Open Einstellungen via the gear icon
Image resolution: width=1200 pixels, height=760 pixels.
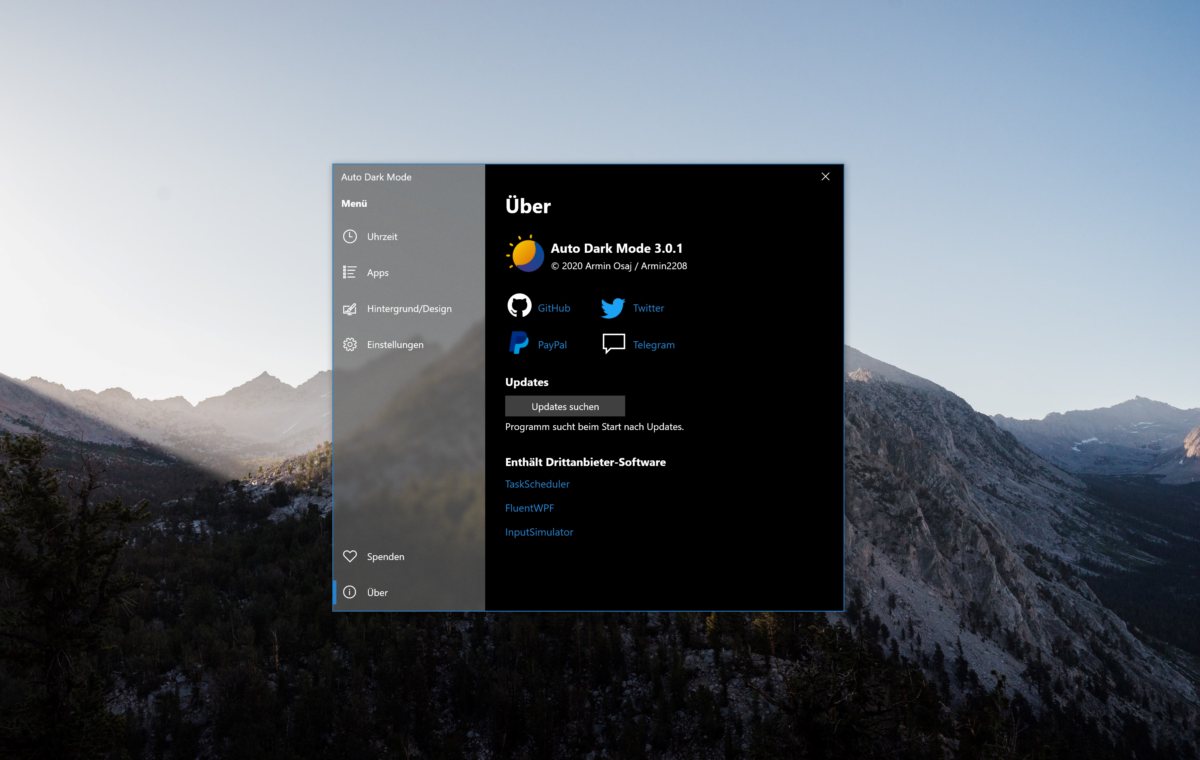(350, 344)
